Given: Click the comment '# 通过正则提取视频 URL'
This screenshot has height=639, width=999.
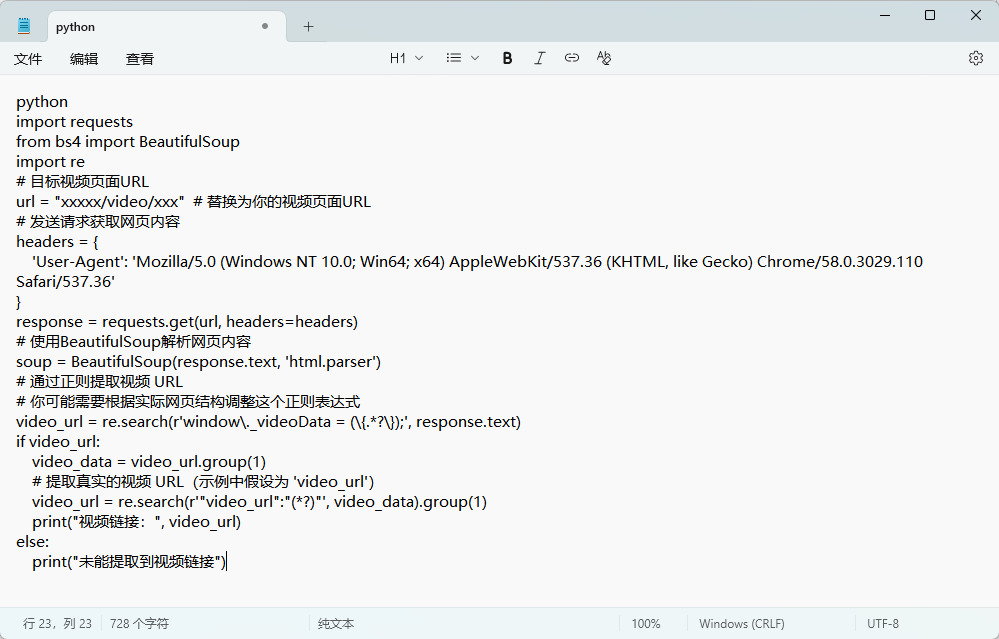Looking at the screenshot, I should point(99,382).
